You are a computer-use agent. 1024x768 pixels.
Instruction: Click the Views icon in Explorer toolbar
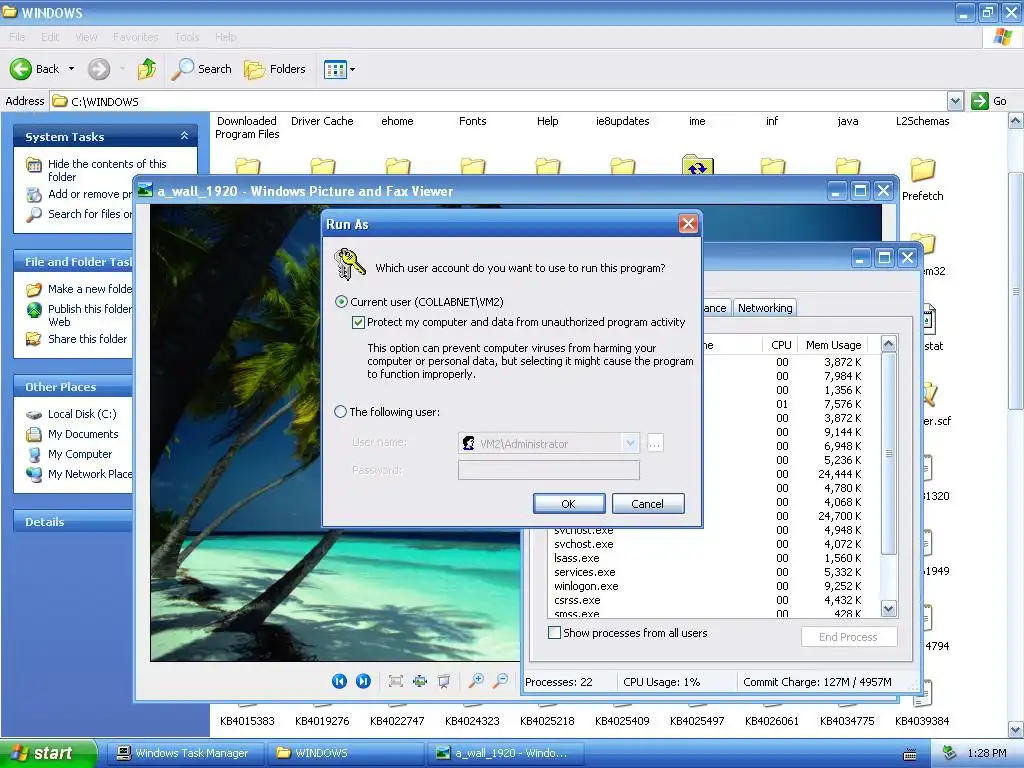(335, 69)
